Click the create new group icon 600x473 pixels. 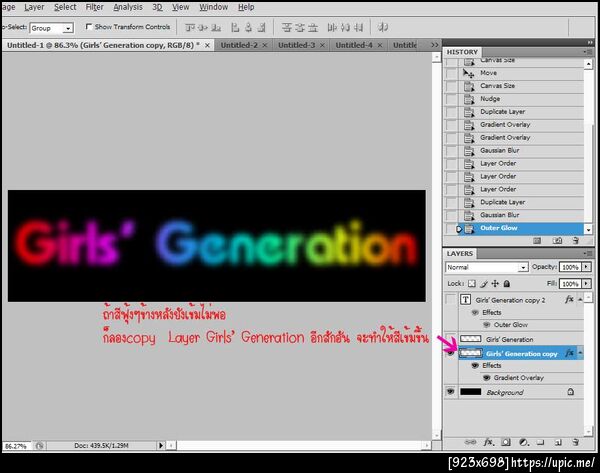click(x=540, y=442)
